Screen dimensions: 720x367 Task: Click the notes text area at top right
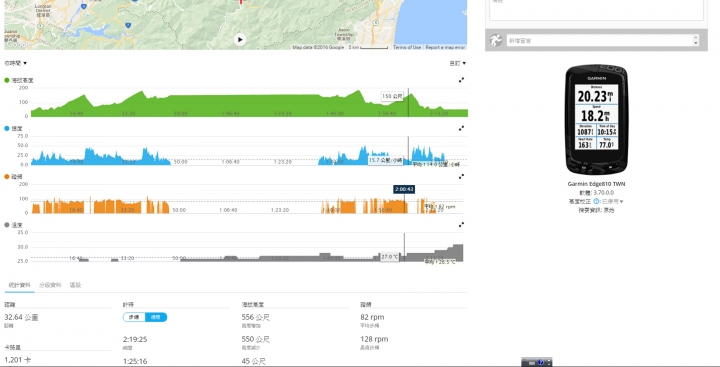(596, 9)
